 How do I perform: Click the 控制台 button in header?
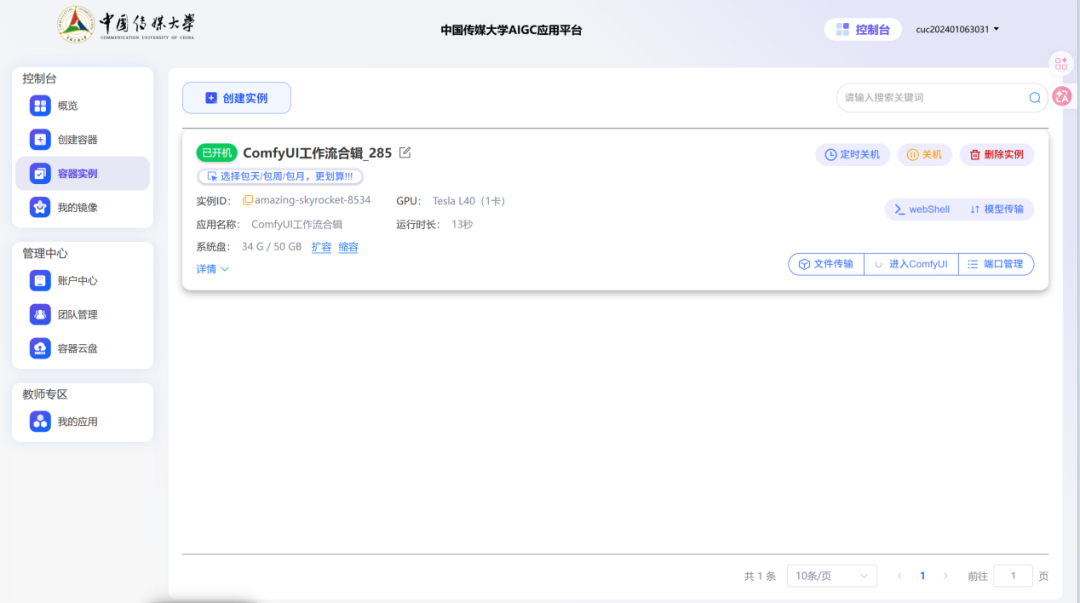[862, 29]
